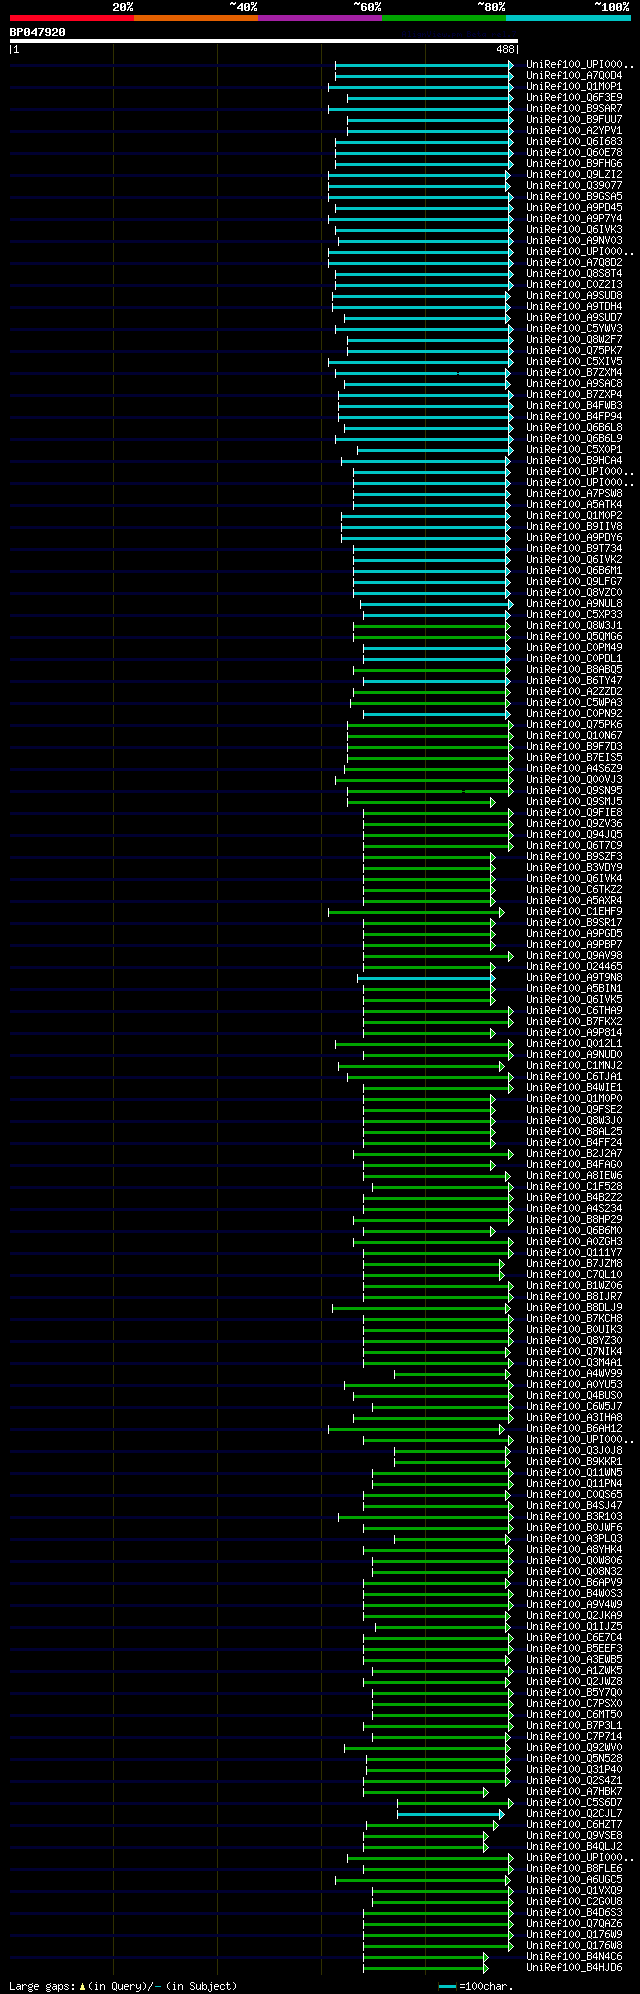This screenshot has height=1994, width=640.
Task: Select the UniRef100_A4WV99 label
Action: 574,1373
